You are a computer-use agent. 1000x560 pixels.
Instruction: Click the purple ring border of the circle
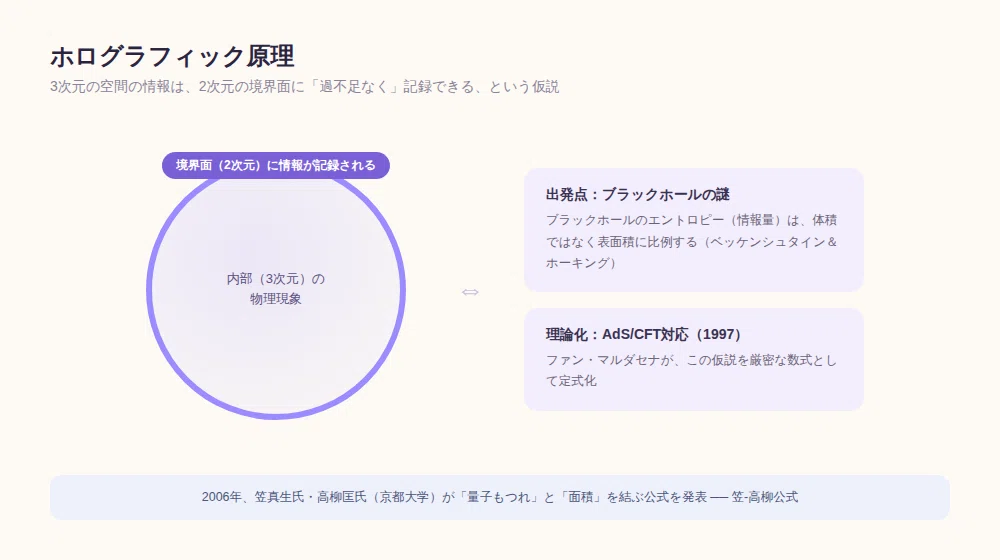(149, 290)
